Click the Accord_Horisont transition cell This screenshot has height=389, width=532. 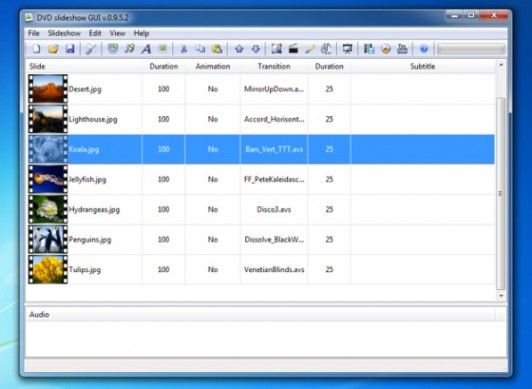coord(274,119)
